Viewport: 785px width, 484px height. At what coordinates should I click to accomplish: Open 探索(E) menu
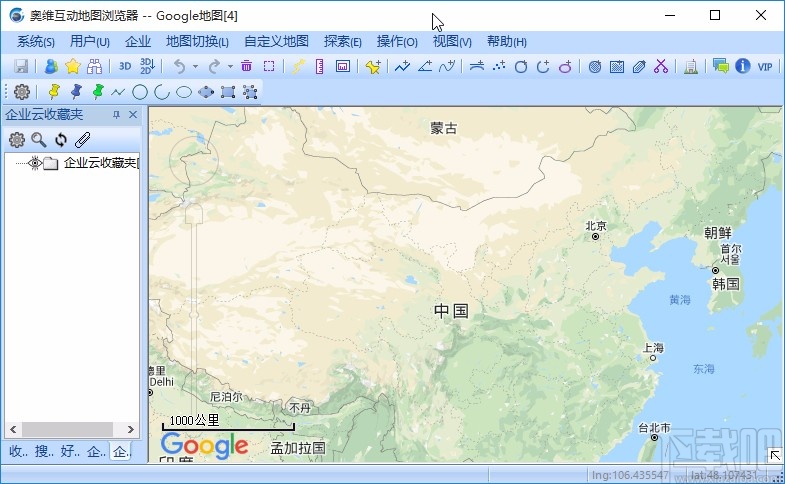[x=342, y=42]
